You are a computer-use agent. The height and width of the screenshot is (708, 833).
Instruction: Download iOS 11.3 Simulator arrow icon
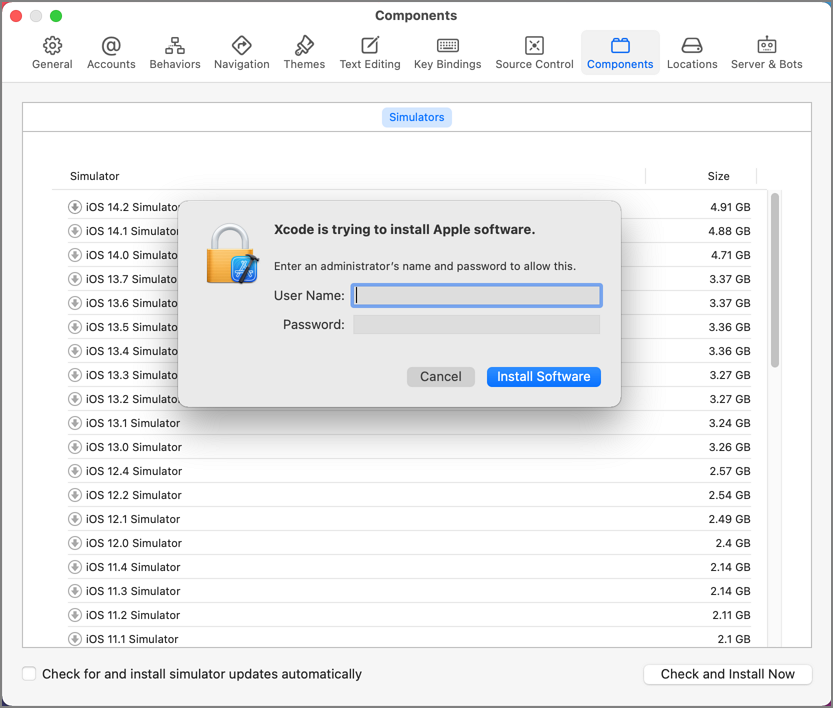[x=75, y=591]
